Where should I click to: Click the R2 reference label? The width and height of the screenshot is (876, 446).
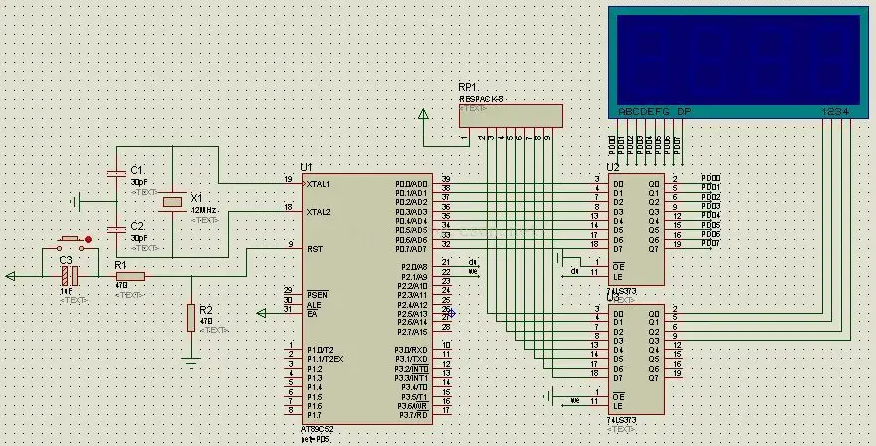(206, 310)
